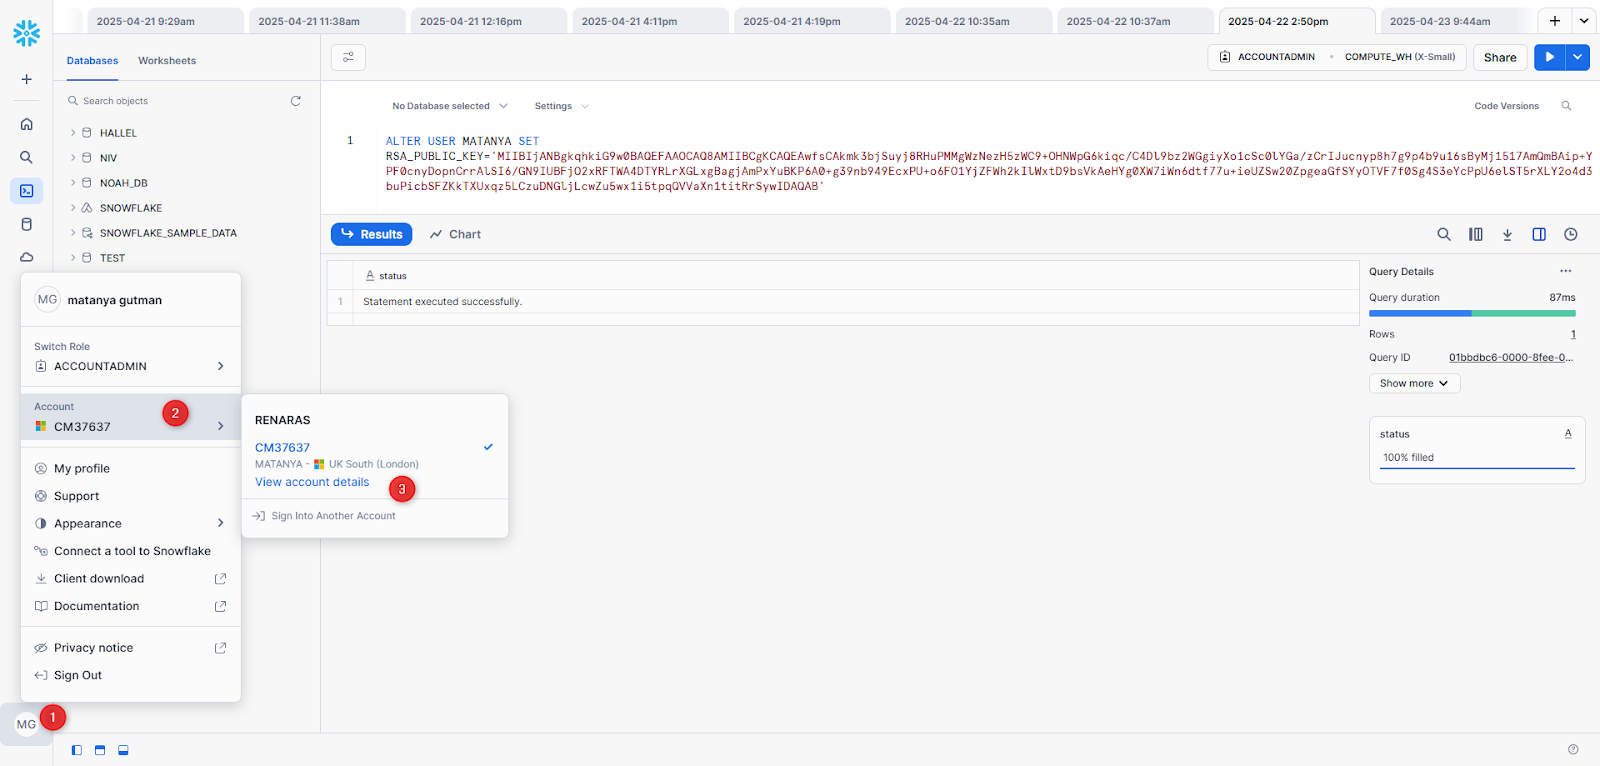Screen dimensions: 1600x766
Task: Search within the editor code
Action: (x=1566, y=106)
